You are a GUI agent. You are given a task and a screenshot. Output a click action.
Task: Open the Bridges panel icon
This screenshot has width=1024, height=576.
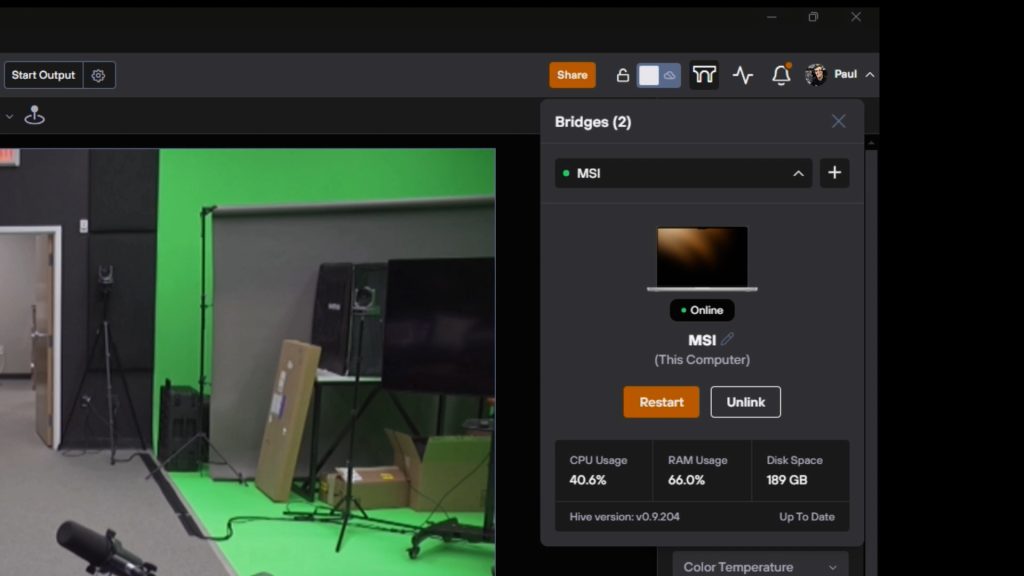[704, 75]
